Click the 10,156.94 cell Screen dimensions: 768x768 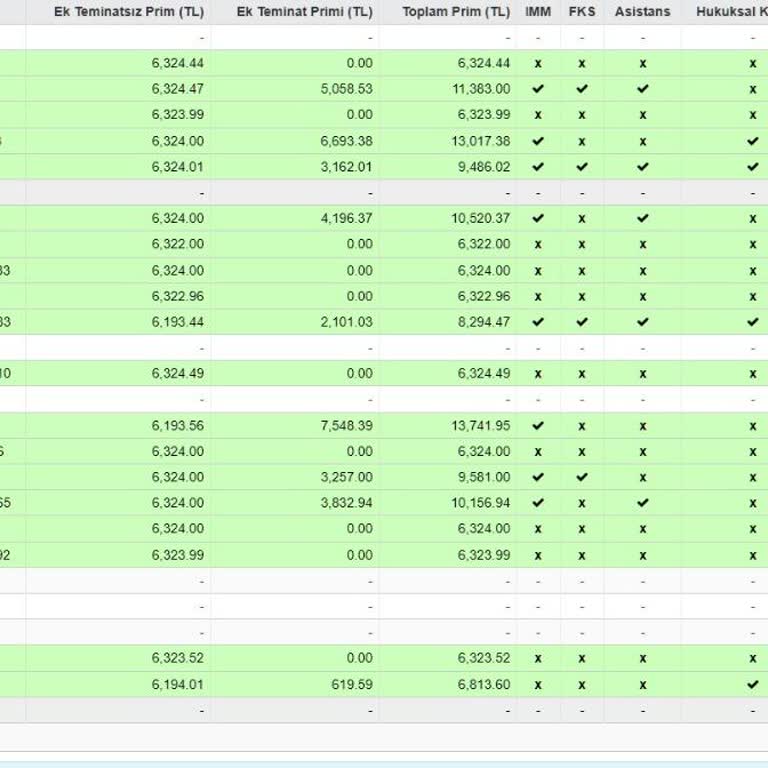click(x=481, y=503)
